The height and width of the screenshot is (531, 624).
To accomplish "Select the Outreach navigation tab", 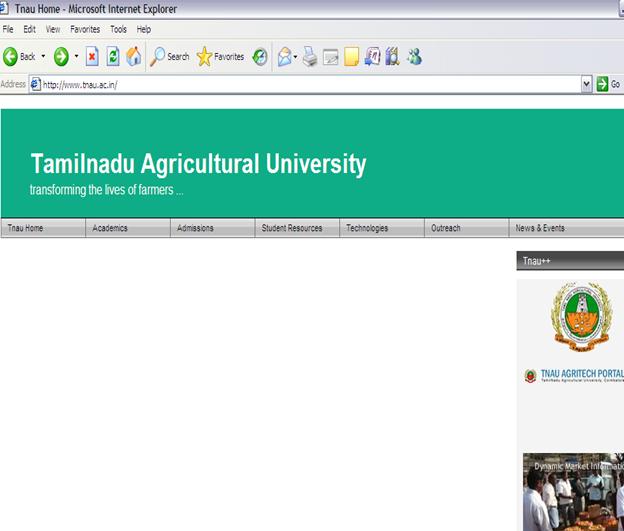I will tap(467, 228).
